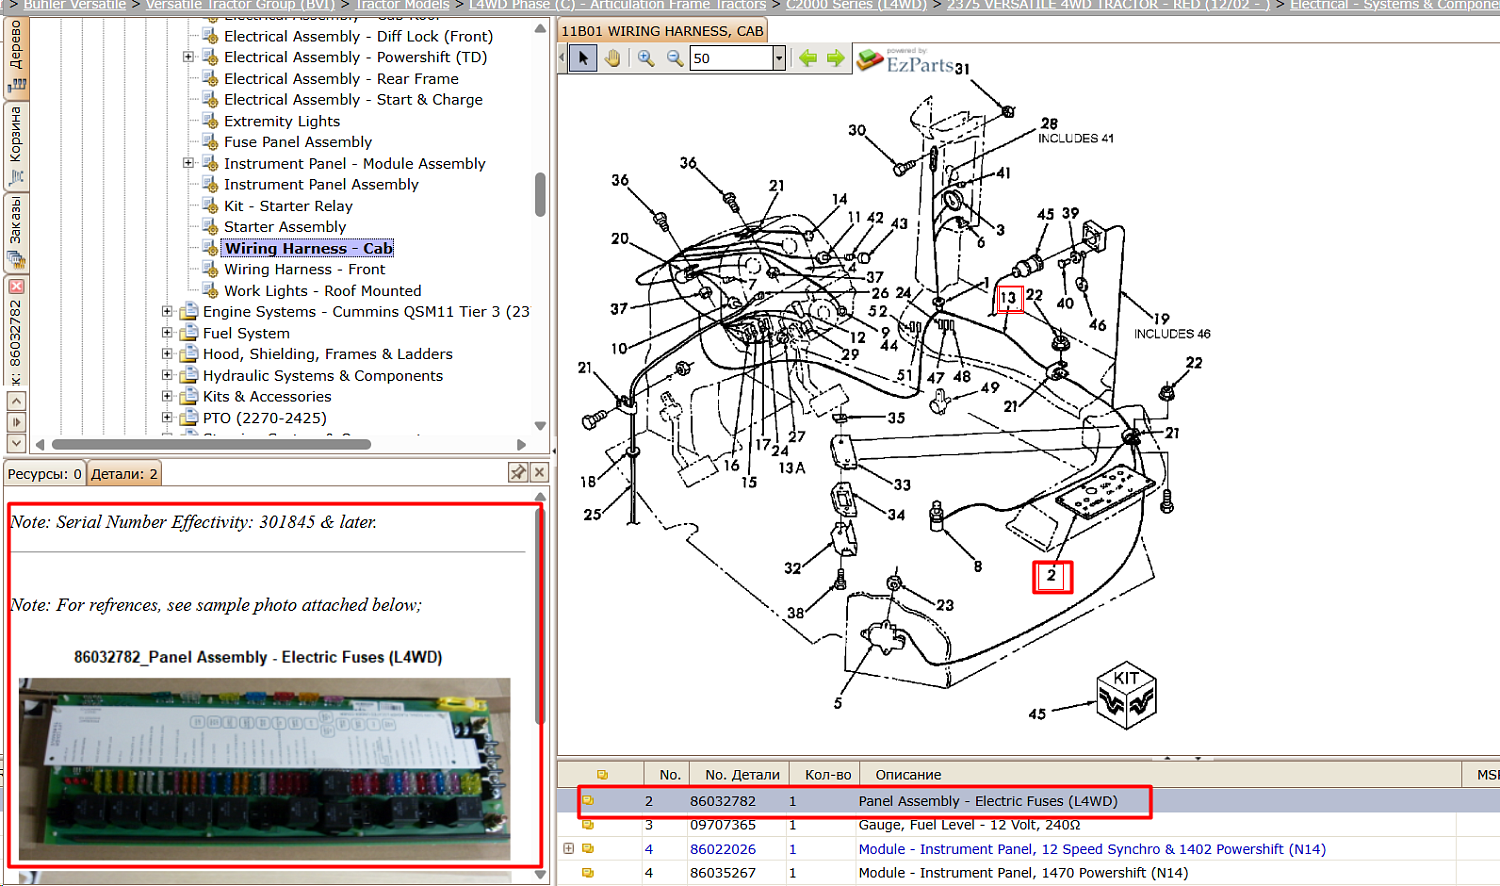The width and height of the screenshot is (1500, 886).
Task: Select Electrical Assembly - Diff Lock (Front)
Action: [358, 36]
